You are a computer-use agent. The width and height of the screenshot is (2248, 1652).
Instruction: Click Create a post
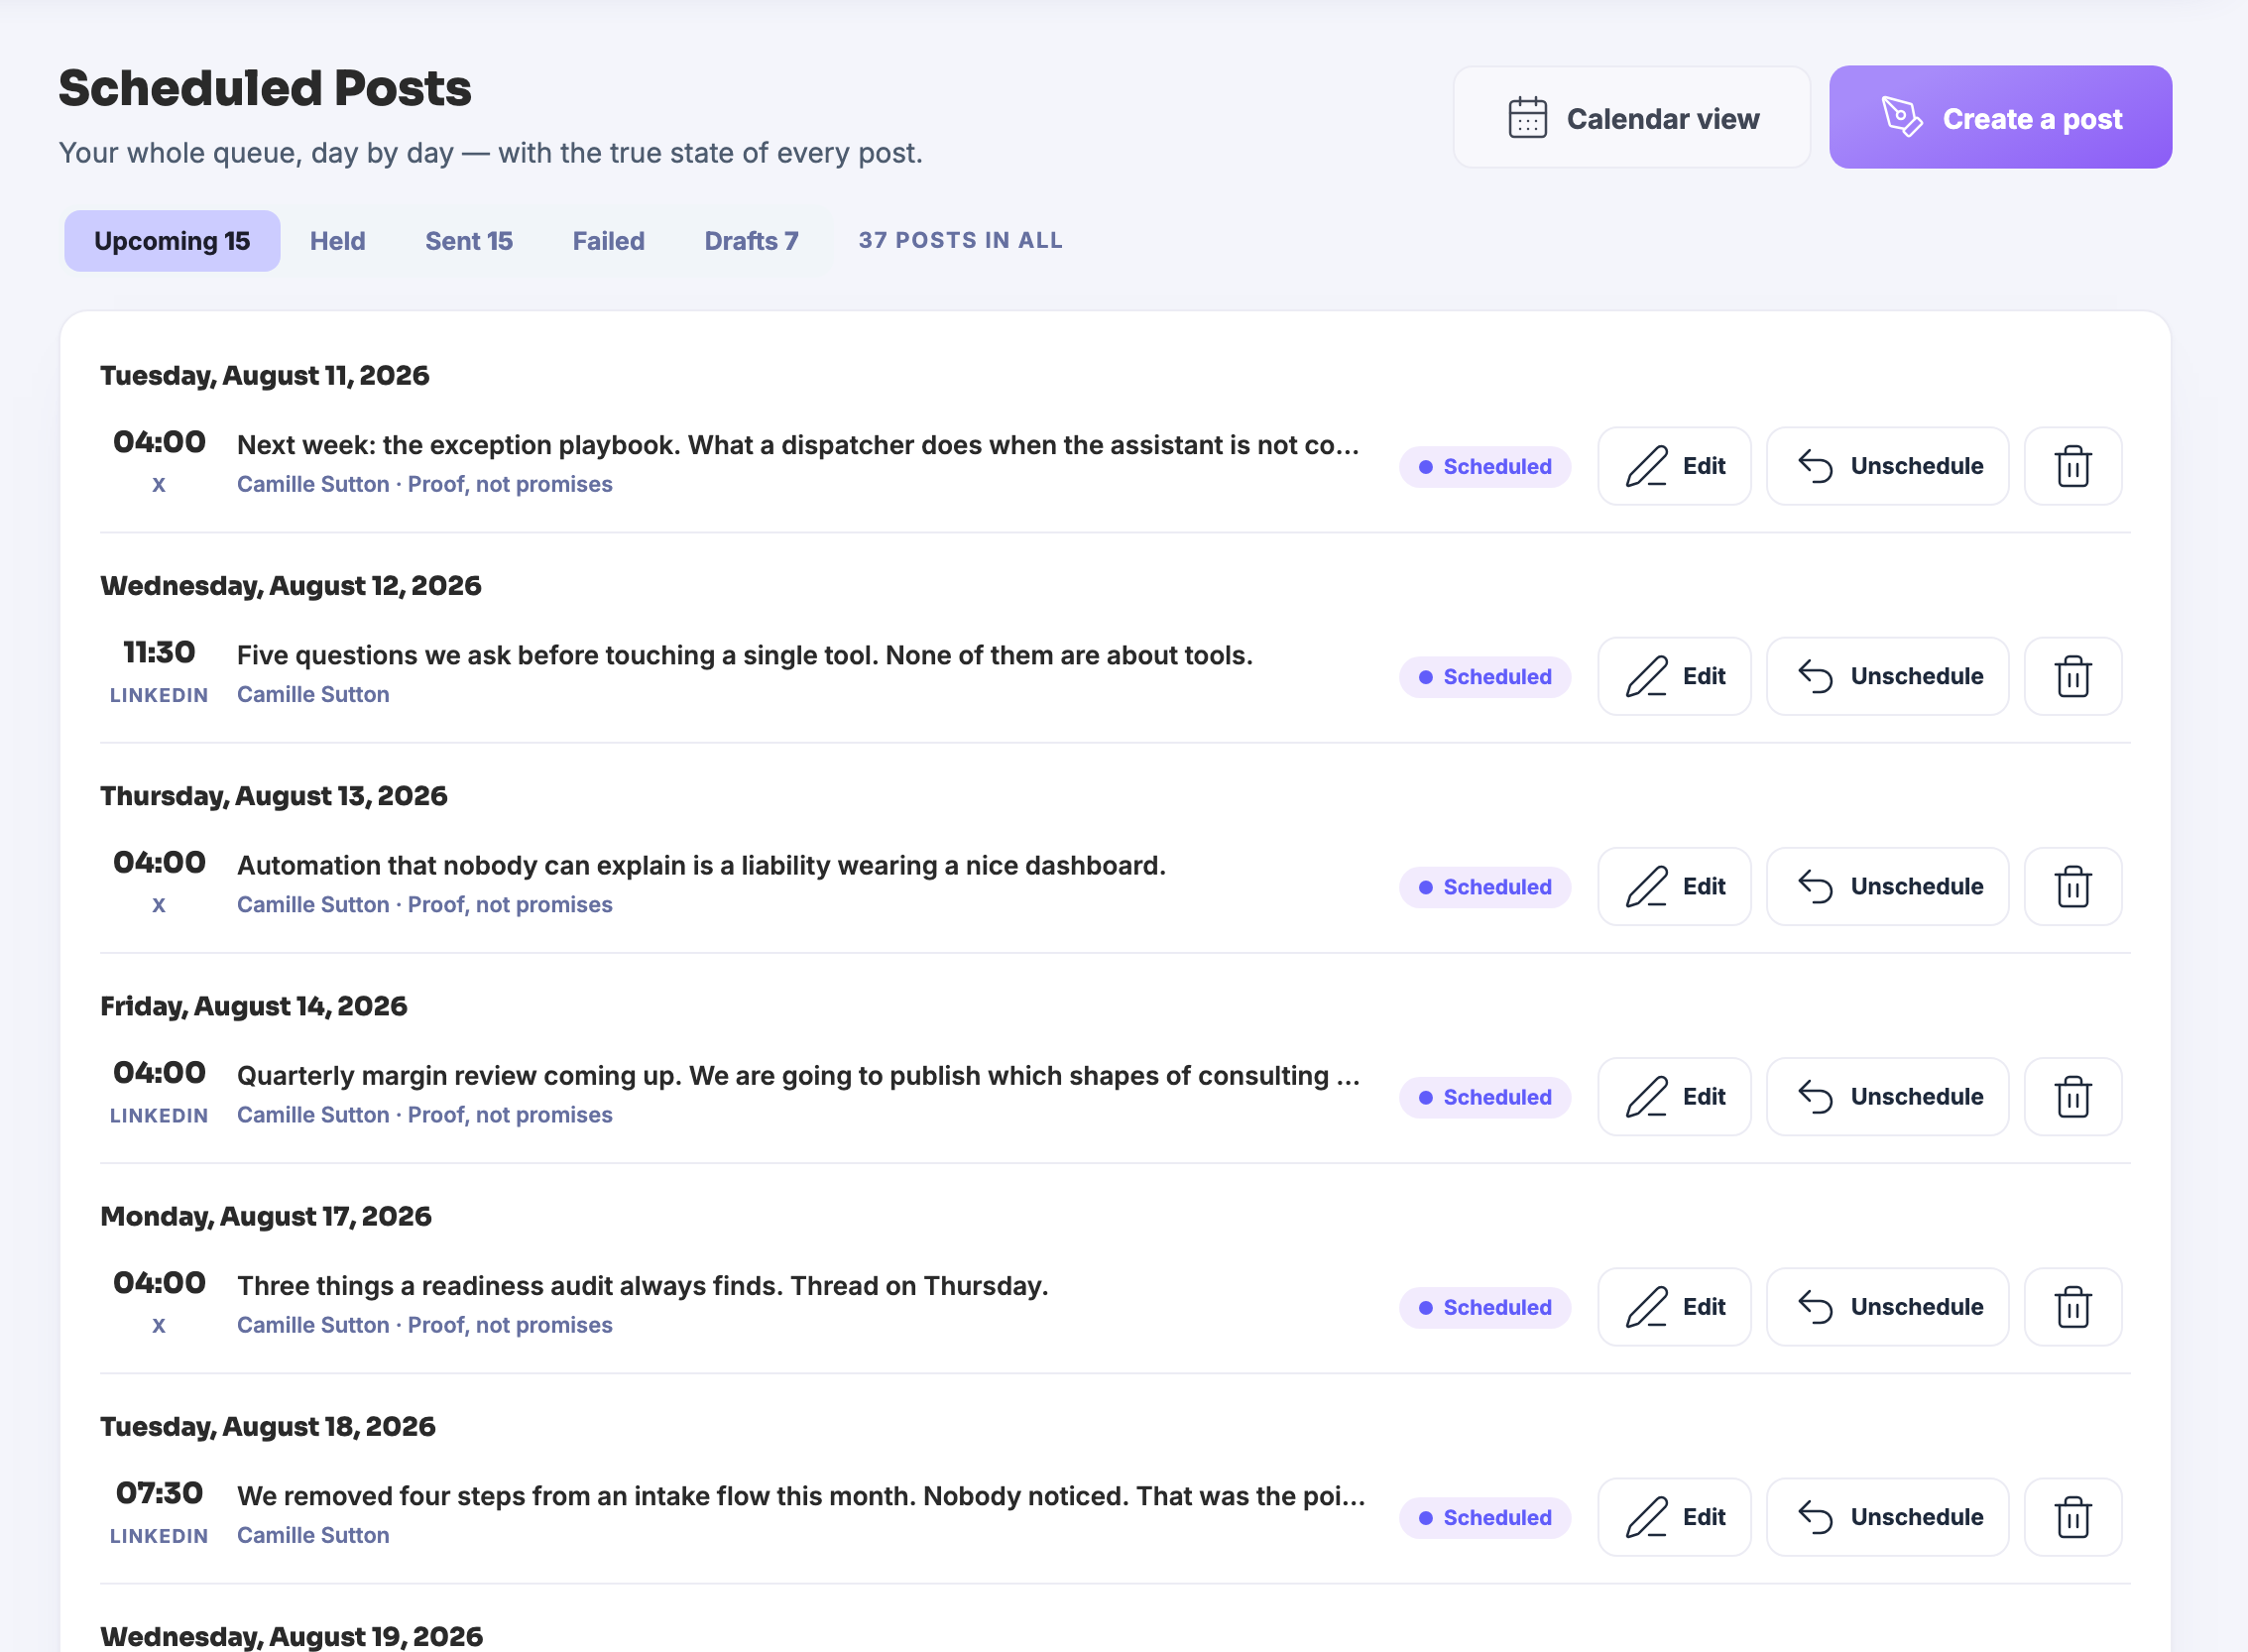[2000, 118]
